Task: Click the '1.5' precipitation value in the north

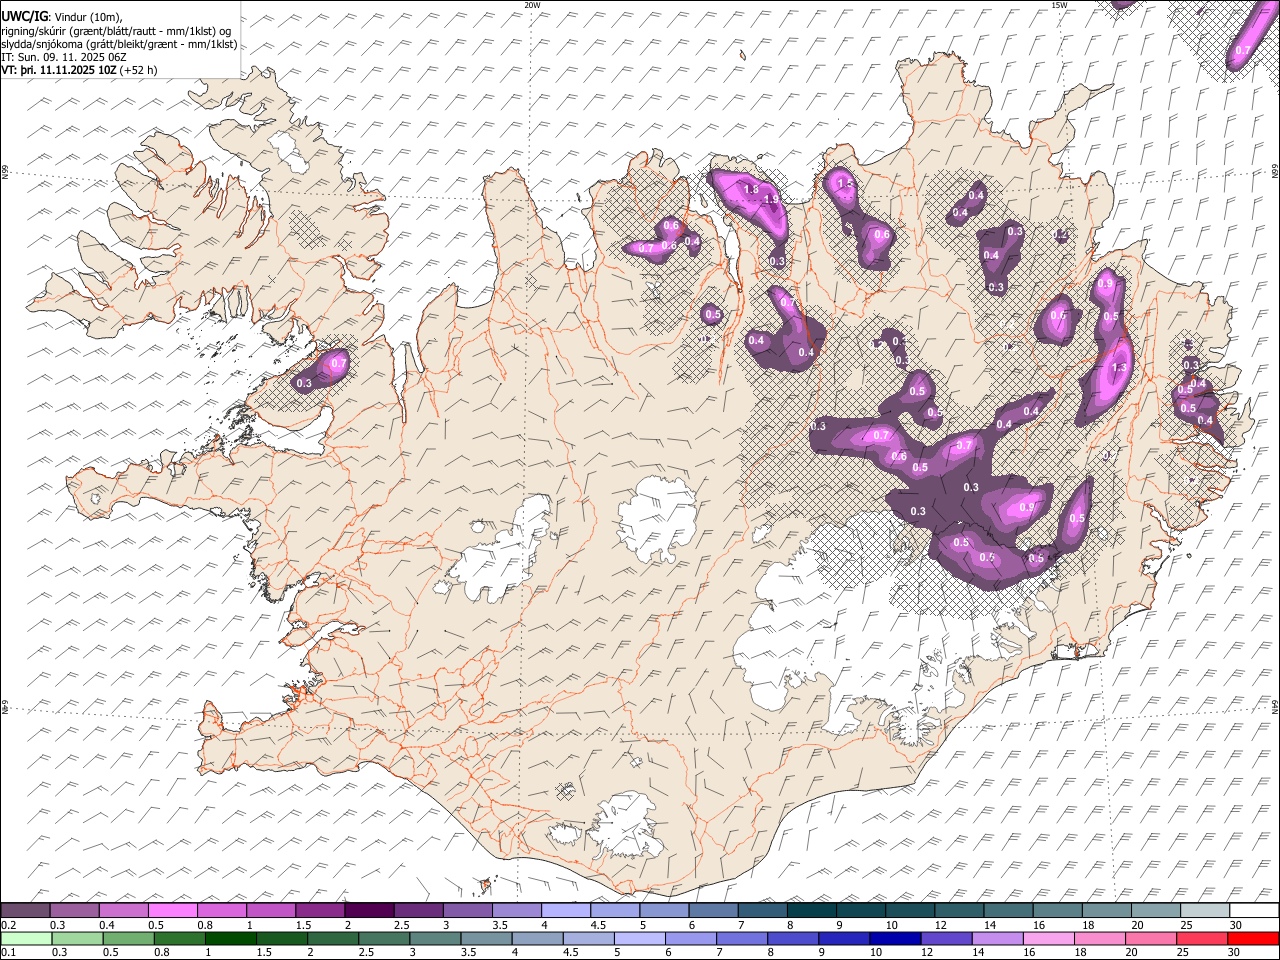Action: tap(845, 183)
